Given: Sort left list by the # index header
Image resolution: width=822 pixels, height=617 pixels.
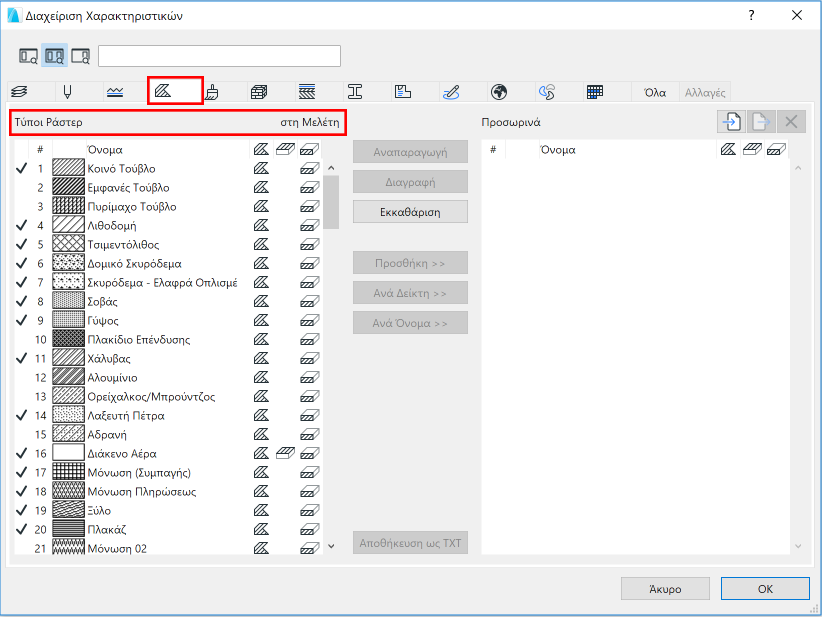Looking at the screenshot, I should (x=40, y=150).
